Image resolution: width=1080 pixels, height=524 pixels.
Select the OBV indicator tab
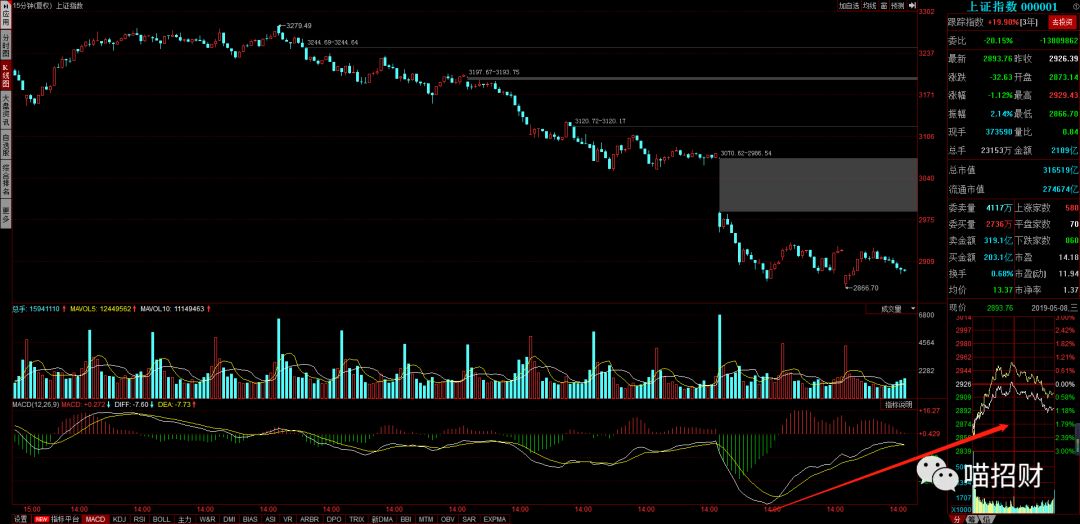(448, 519)
